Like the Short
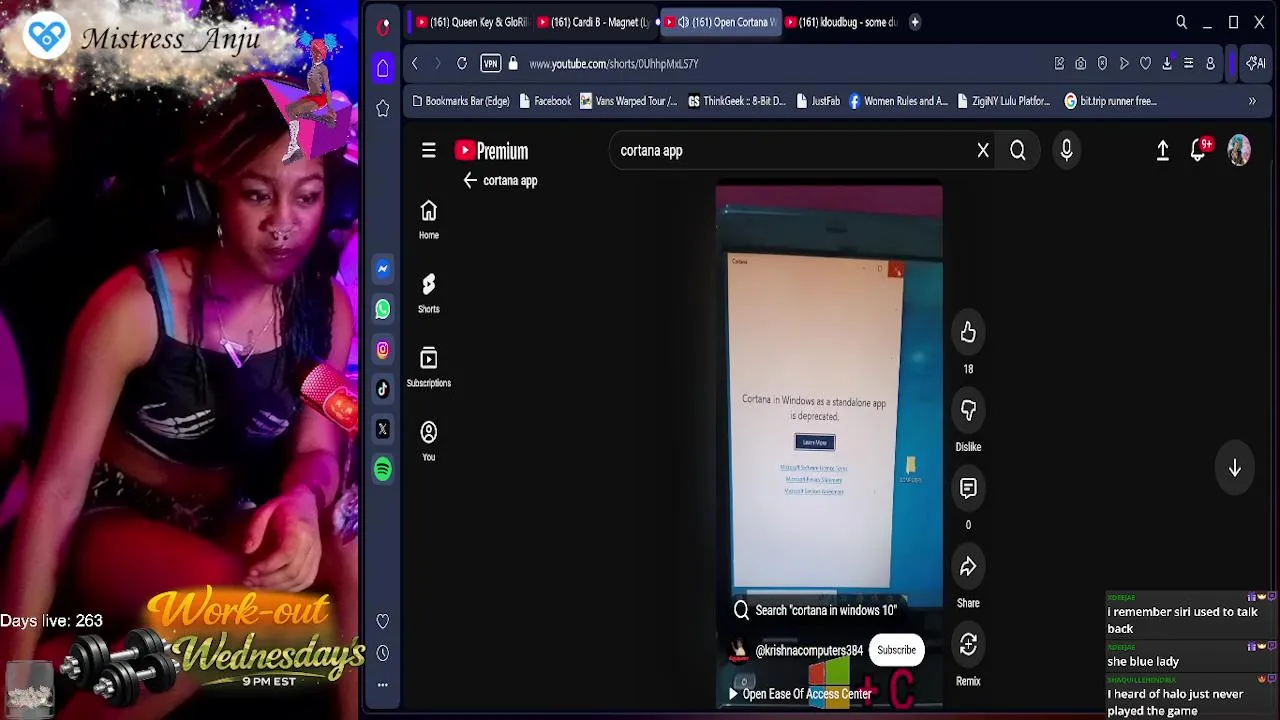The image size is (1280, 720). click(968, 333)
